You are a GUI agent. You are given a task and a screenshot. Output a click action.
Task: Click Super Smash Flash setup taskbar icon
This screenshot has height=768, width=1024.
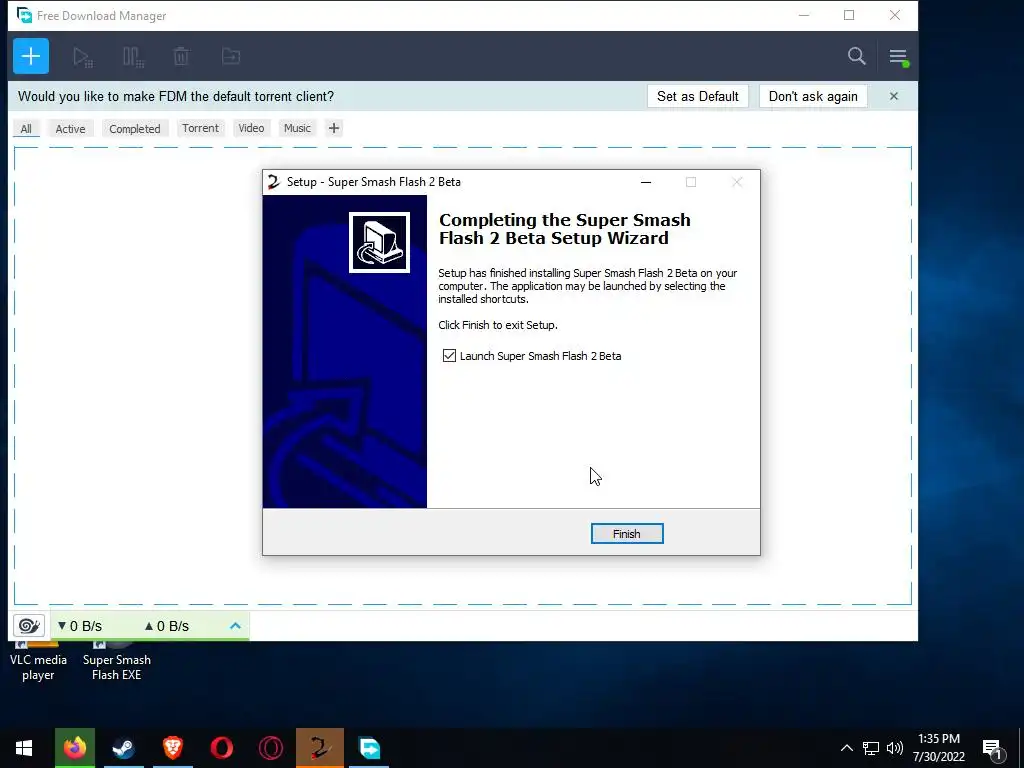[x=319, y=748]
